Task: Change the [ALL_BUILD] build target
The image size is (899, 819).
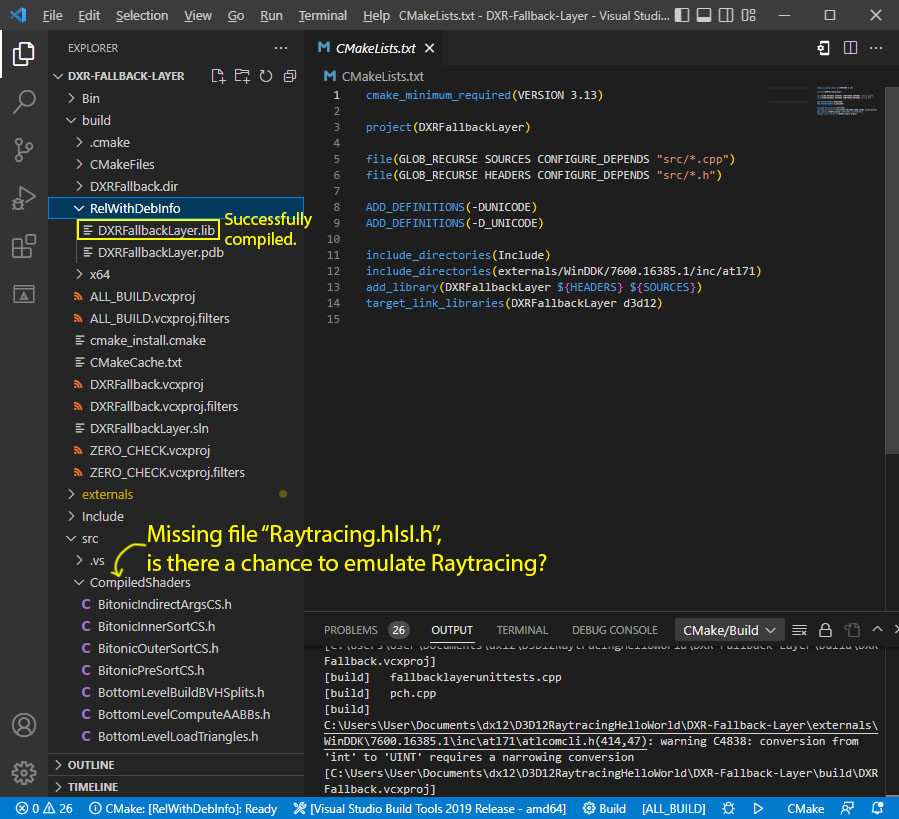Action: click(x=674, y=809)
